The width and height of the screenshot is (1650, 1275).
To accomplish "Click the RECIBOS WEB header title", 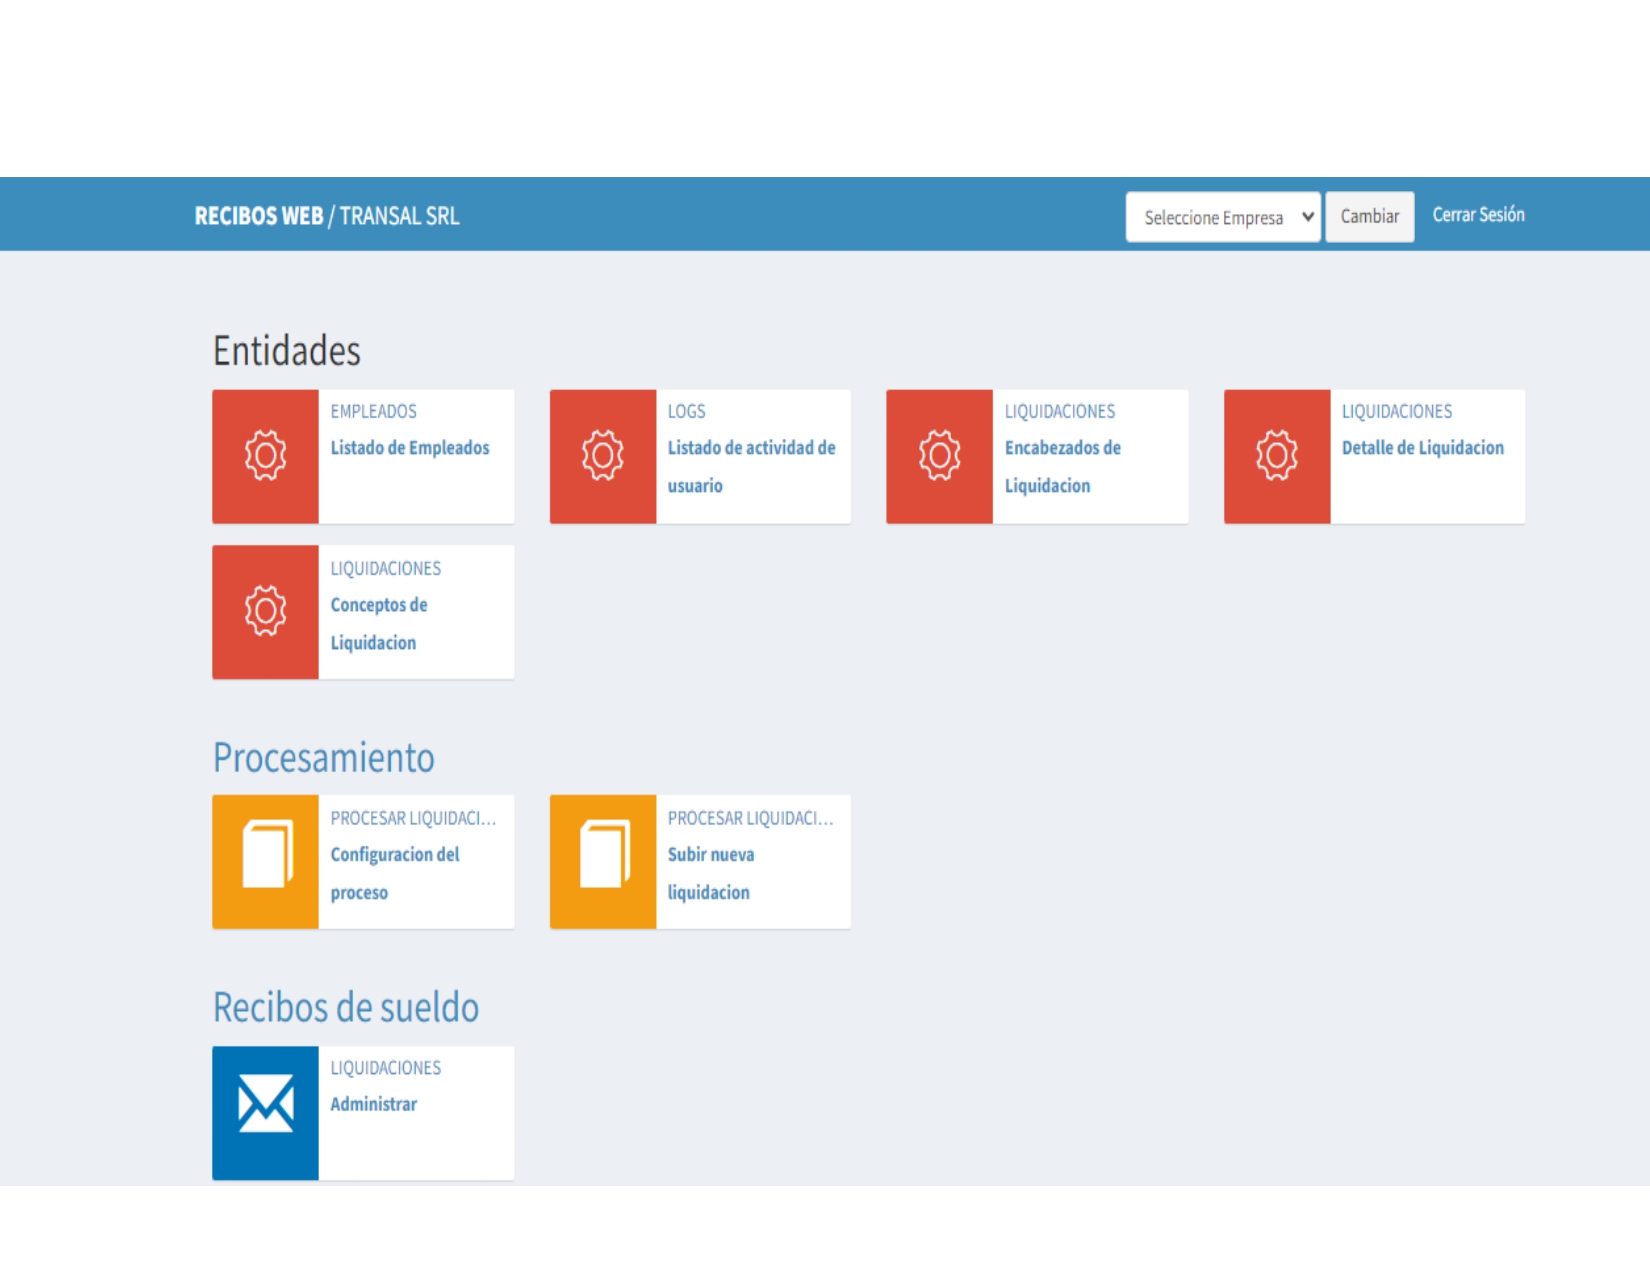I will tap(259, 215).
